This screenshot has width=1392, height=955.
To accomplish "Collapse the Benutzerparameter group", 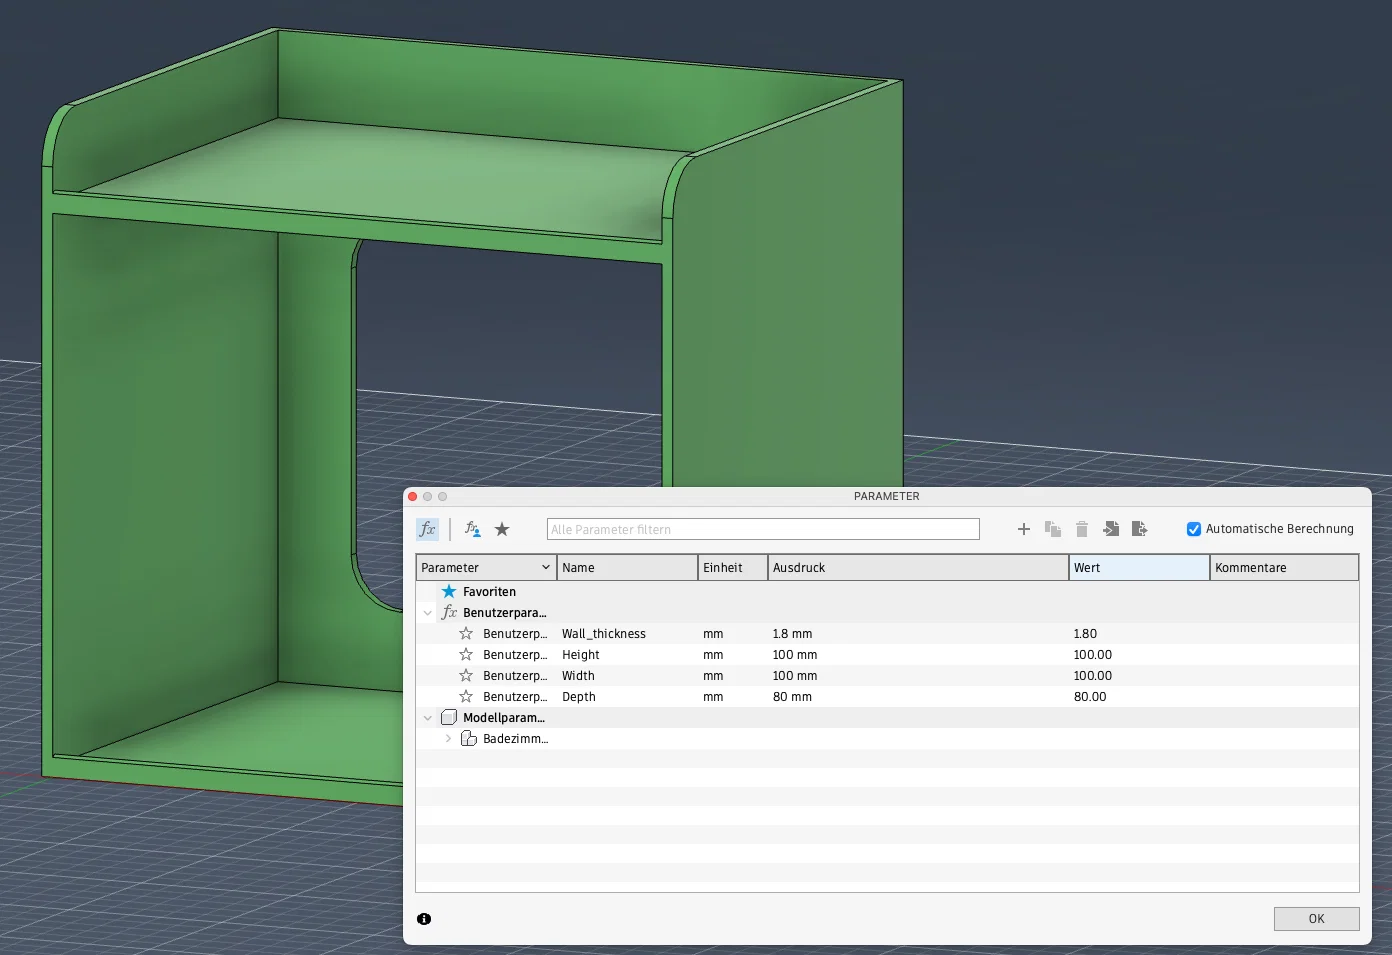I will click(428, 613).
